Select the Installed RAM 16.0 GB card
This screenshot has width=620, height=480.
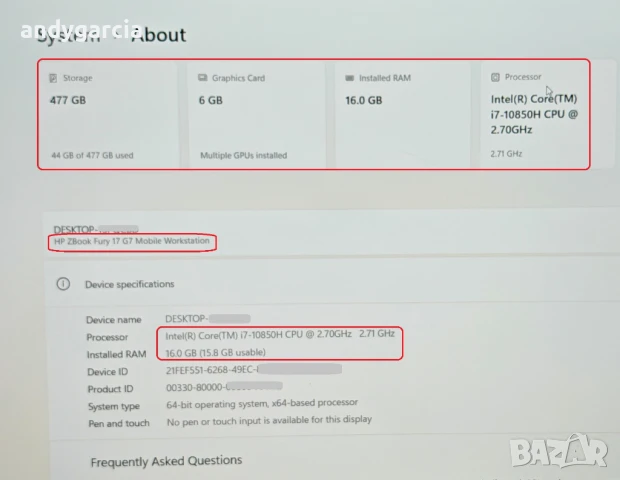[400, 115]
